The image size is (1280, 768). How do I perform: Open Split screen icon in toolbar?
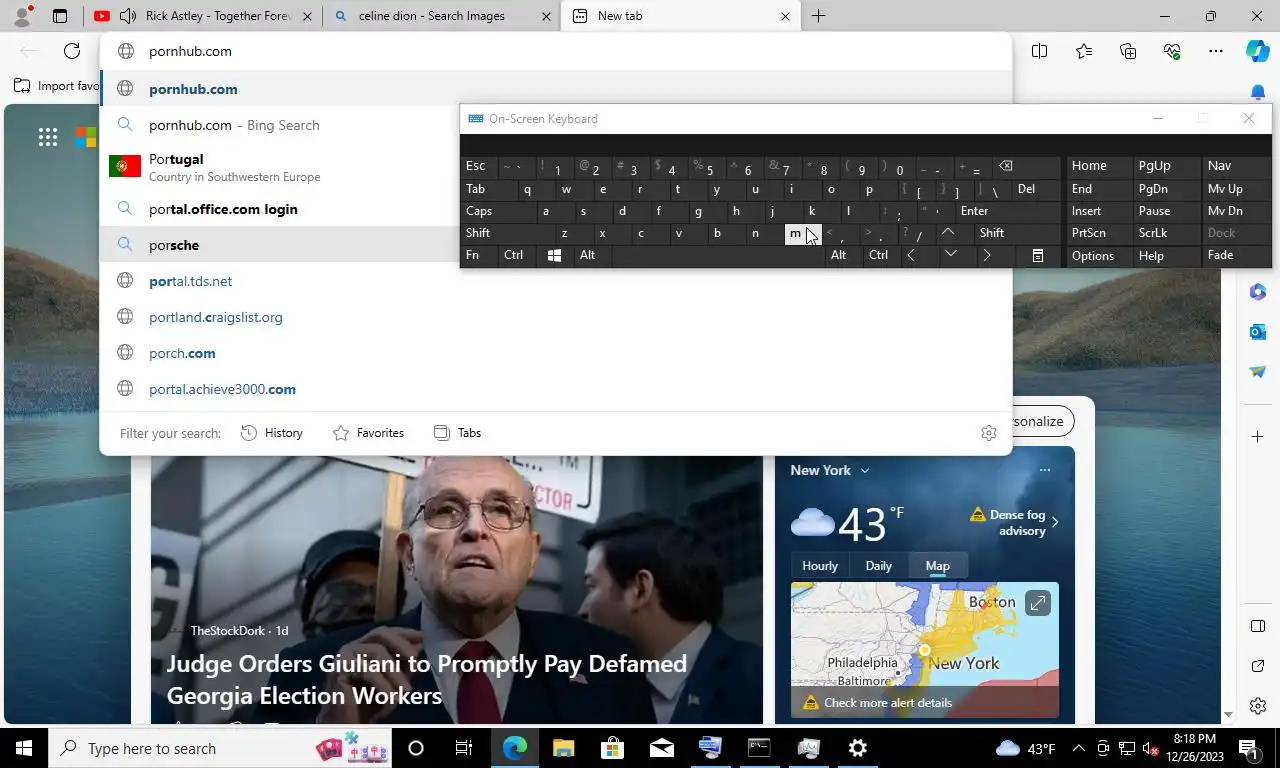1039,51
